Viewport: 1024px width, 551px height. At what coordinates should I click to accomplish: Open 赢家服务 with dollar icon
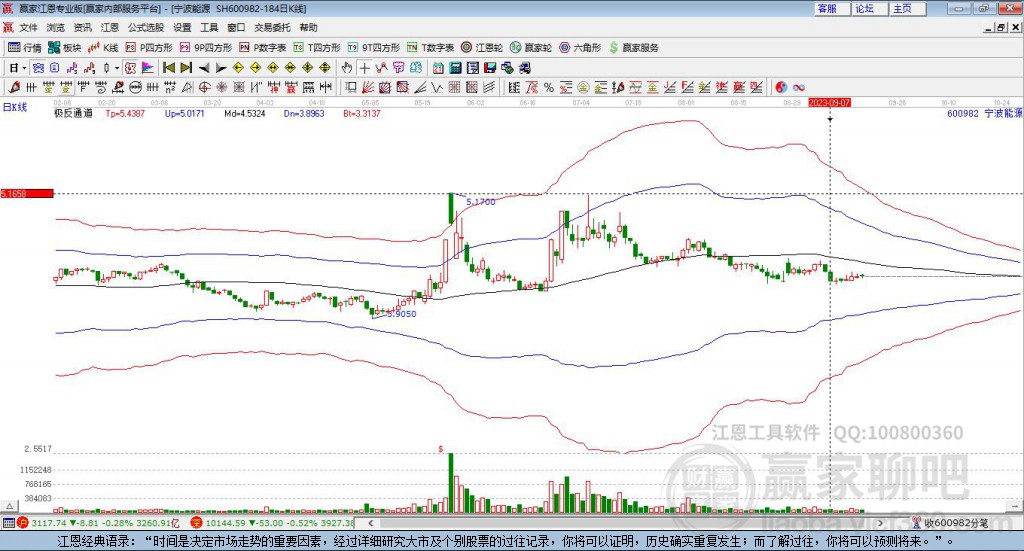tap(633, 48)
